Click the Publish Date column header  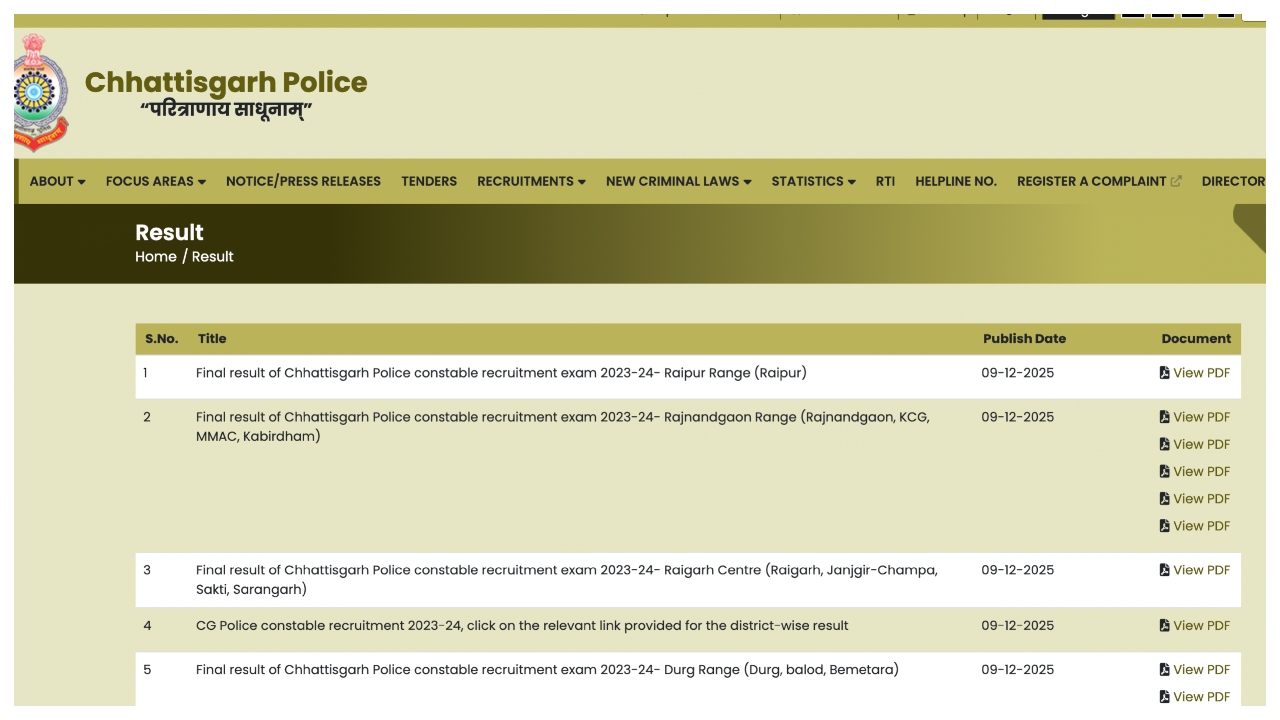pos(1024,339)
